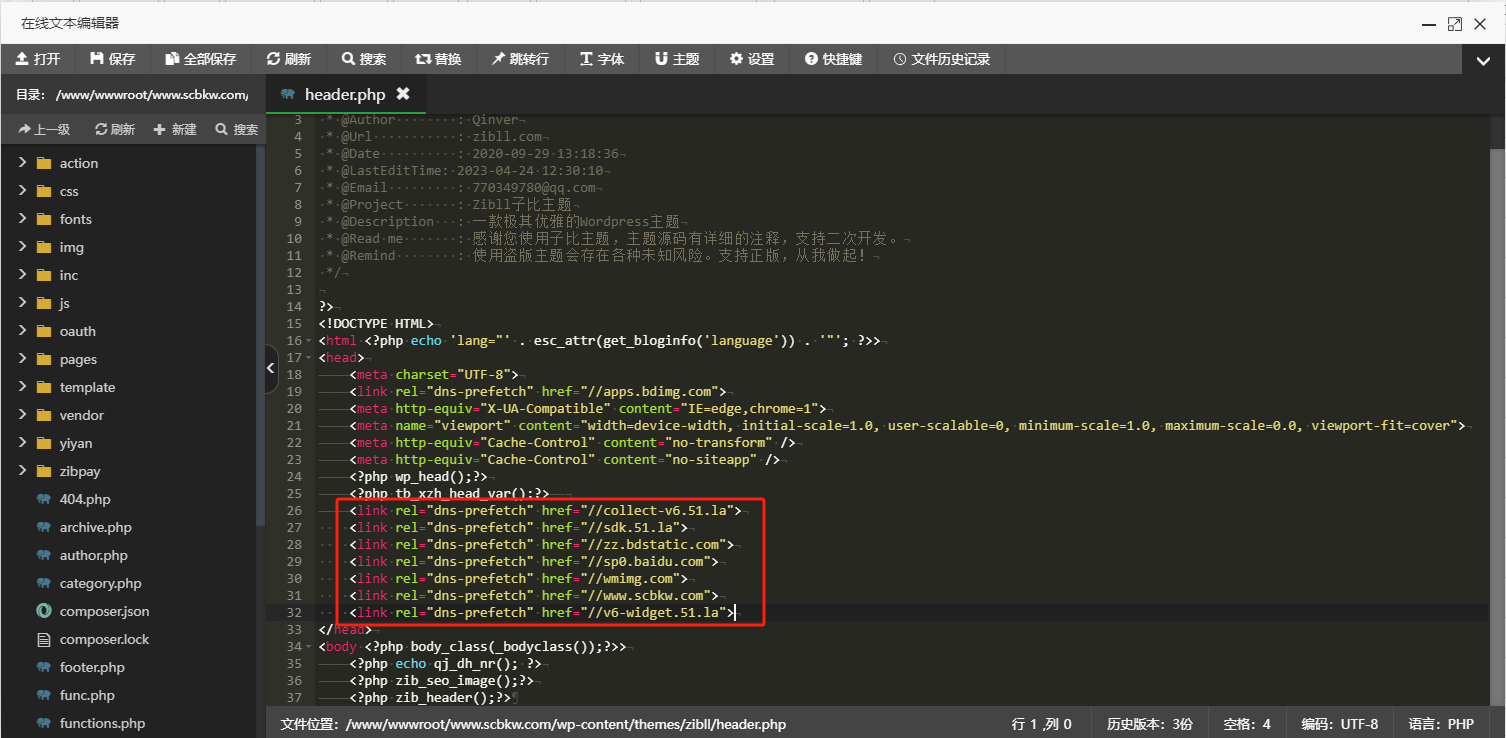The width and height of the screenshot is (1506, 738).
Task: Refresh editor with toolbar 刷新
Action: tap(289, 59)
